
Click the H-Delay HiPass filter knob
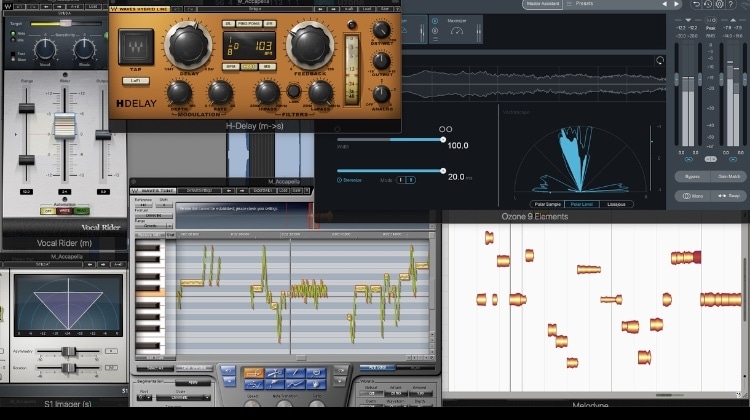[x=267, y=93]
